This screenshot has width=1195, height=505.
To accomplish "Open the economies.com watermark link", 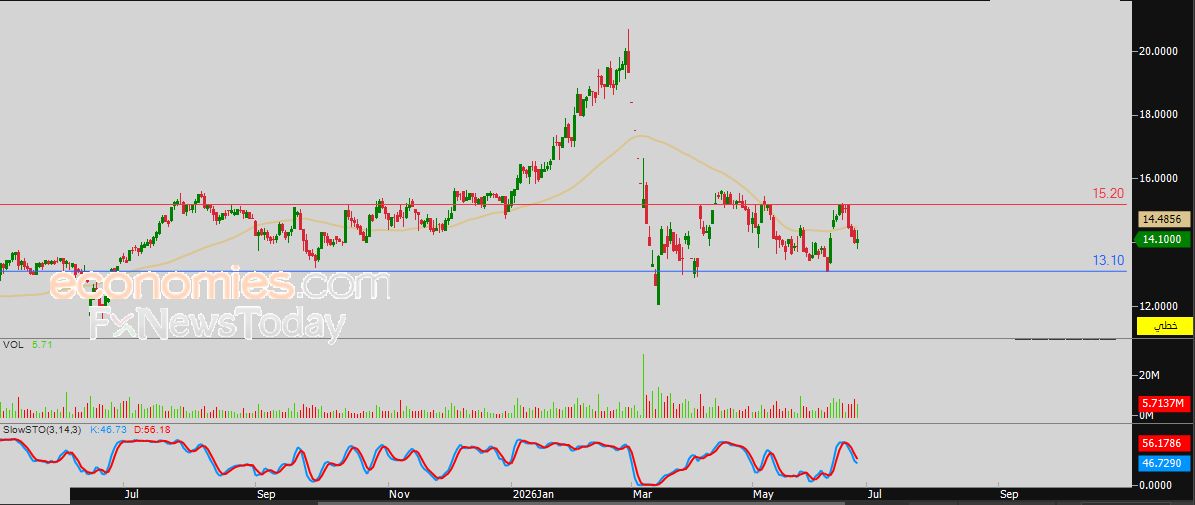I will pos(219,285).
